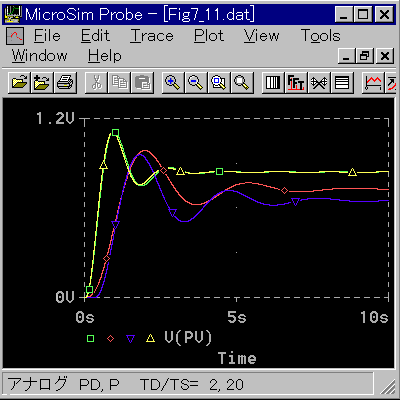Image resolution: width=400 pixels, height=400 pixels.
Task: Close the inner document window
Action: tap(385, 56)
